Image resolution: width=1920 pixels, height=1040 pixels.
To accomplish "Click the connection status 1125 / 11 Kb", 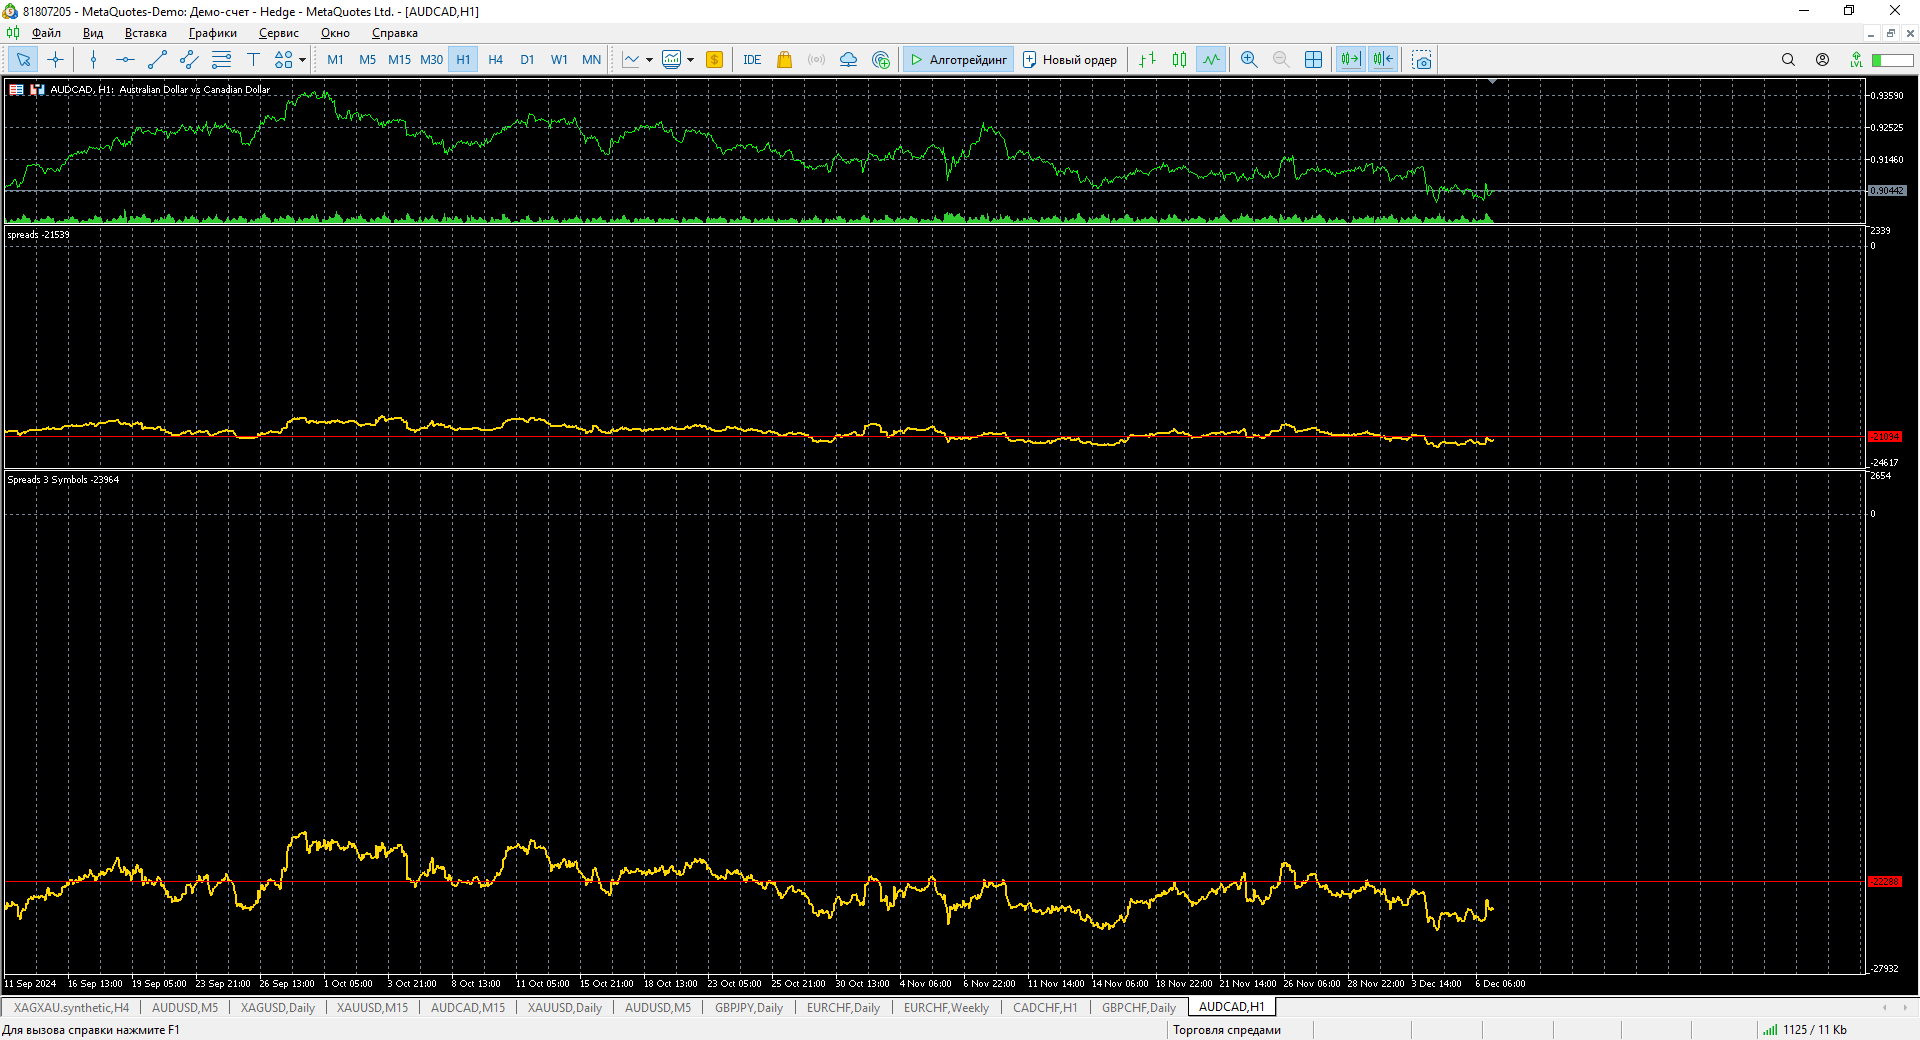I will (1806, 1030).
